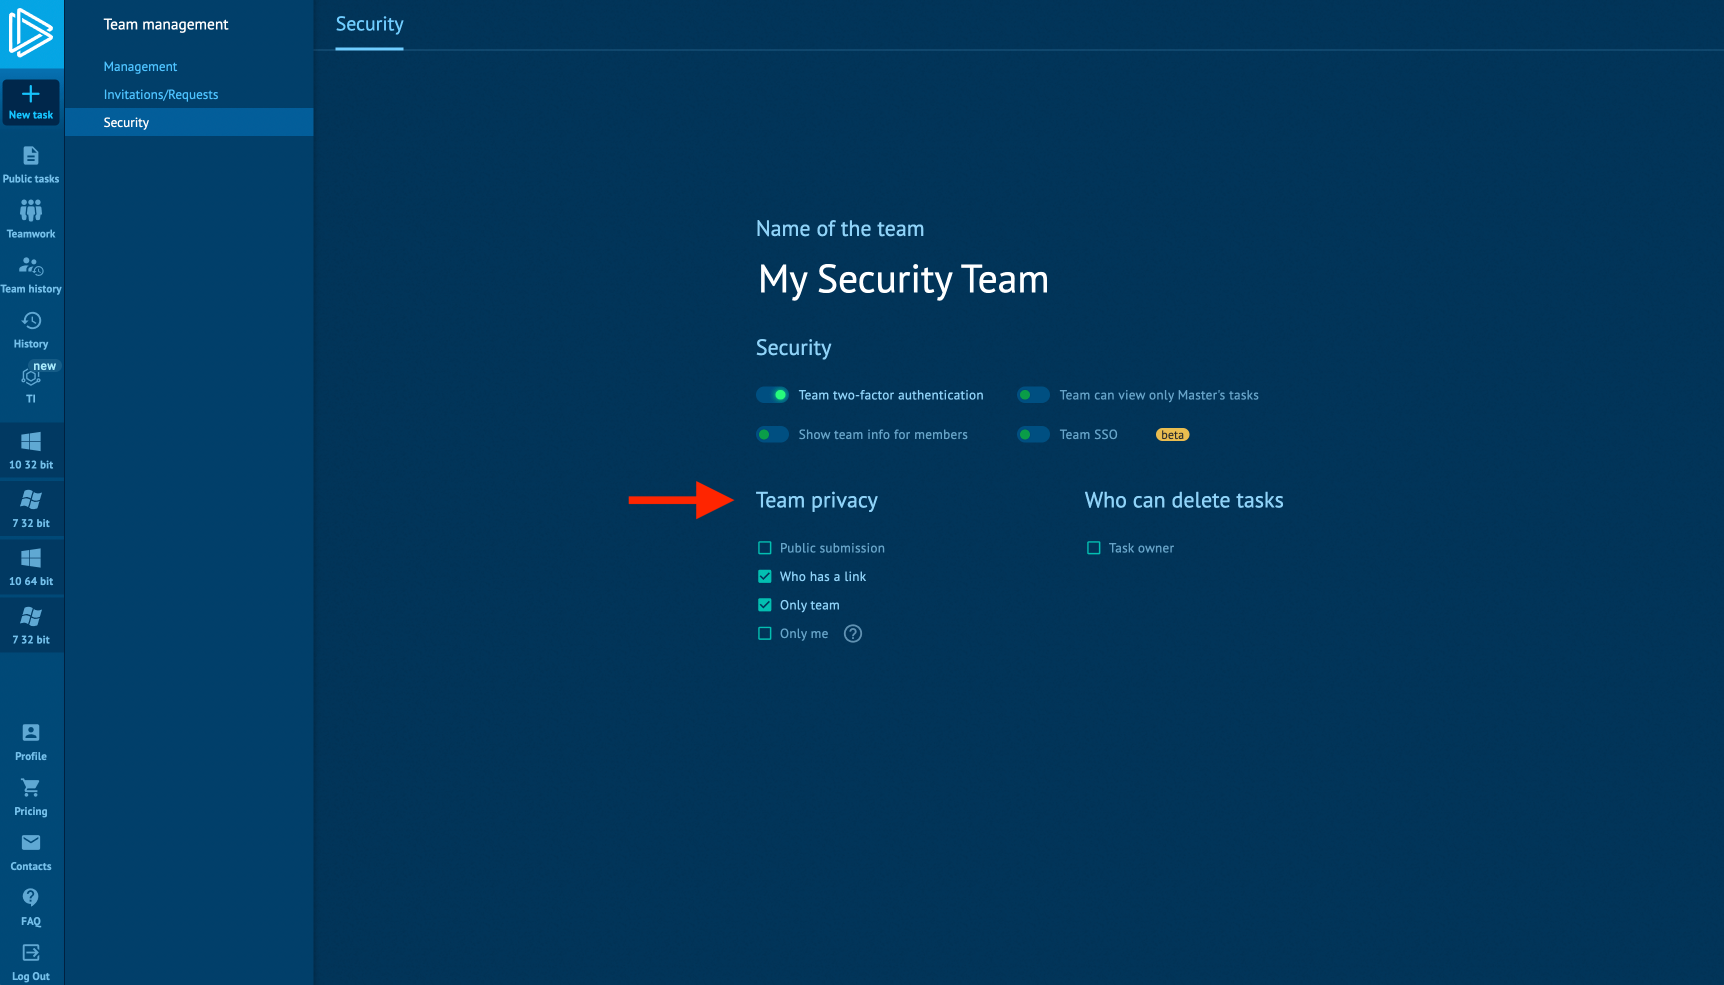Open Invitations/Requests in Team management
The height and width of the screenshot is (985, 1724).
[x=161, y=95]
